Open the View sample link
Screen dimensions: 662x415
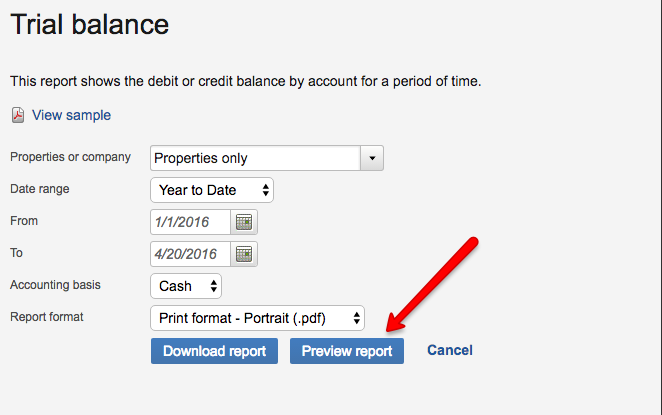[x=71, y=115]
